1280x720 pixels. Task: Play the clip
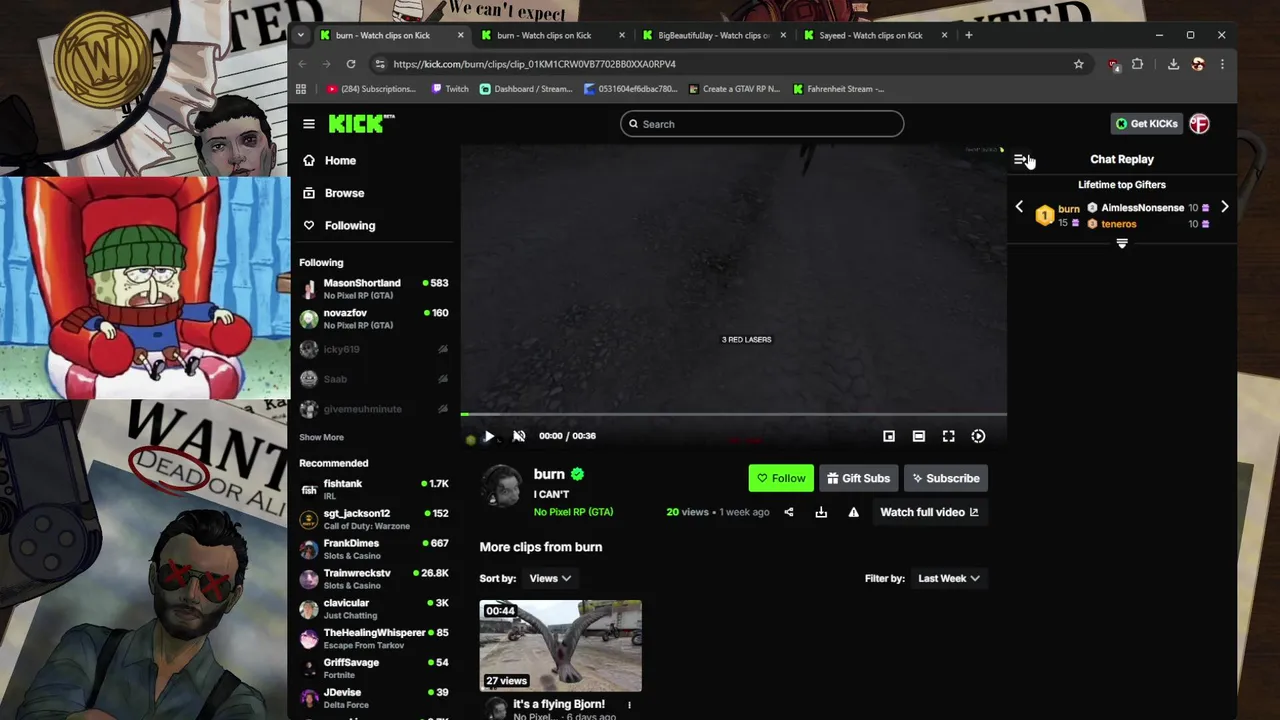(489, 436)
